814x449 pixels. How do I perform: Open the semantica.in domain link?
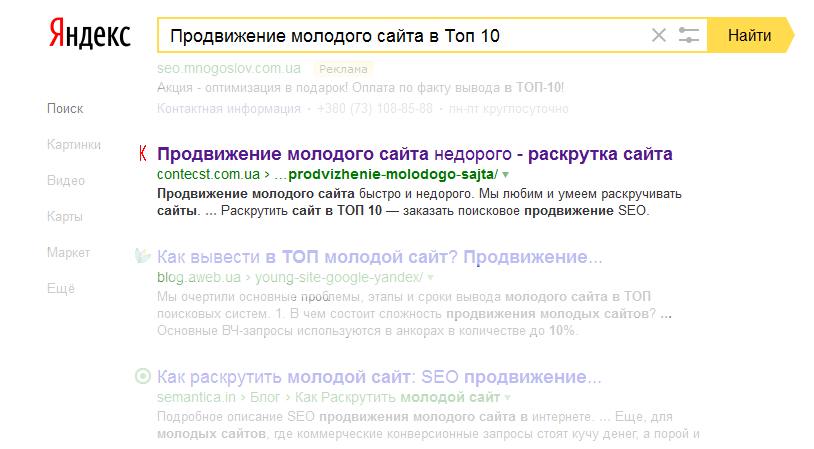[x=196, y=398]
